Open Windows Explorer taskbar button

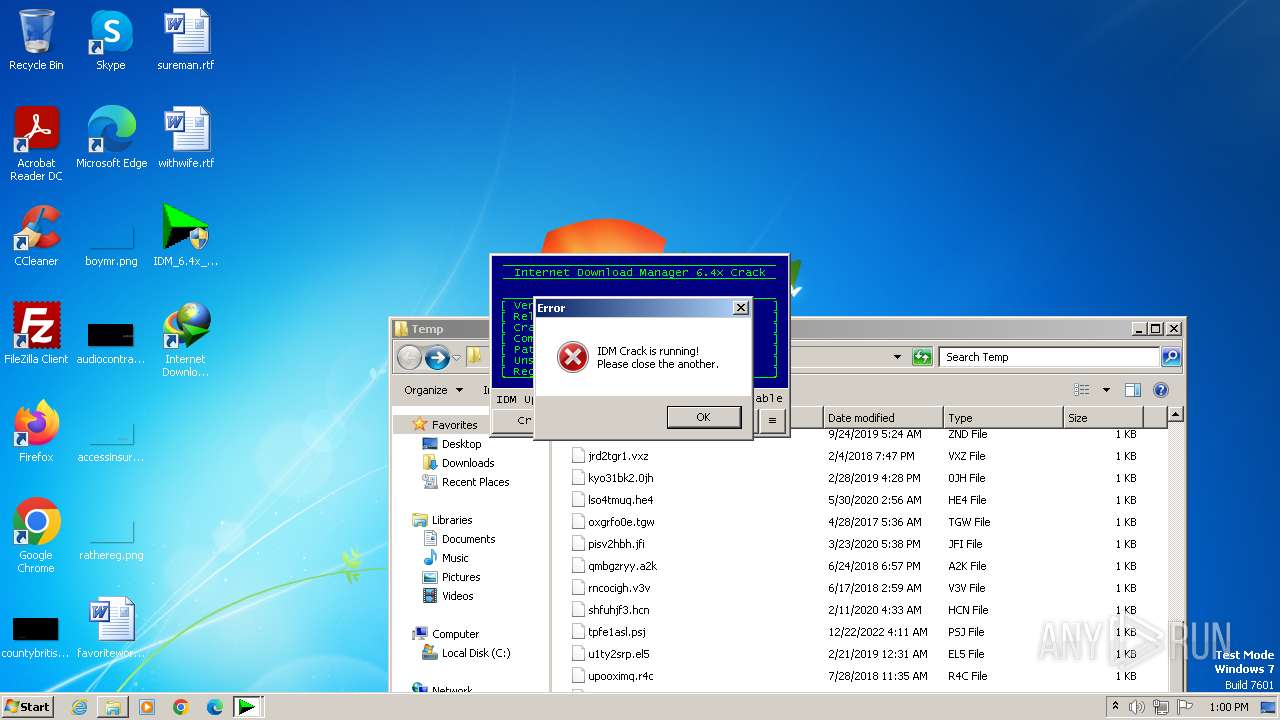tap(113, 706)
